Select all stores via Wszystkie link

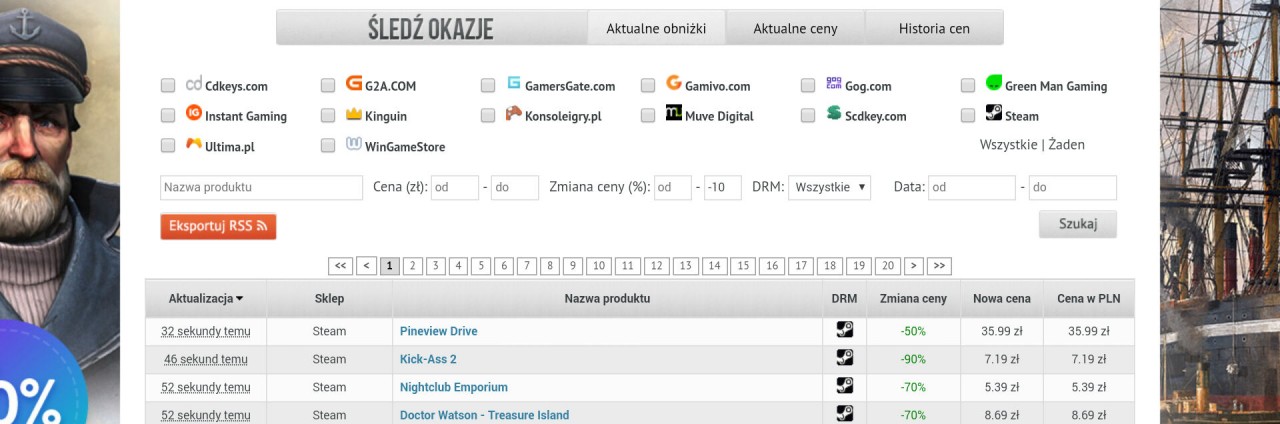click(1009, 144)
